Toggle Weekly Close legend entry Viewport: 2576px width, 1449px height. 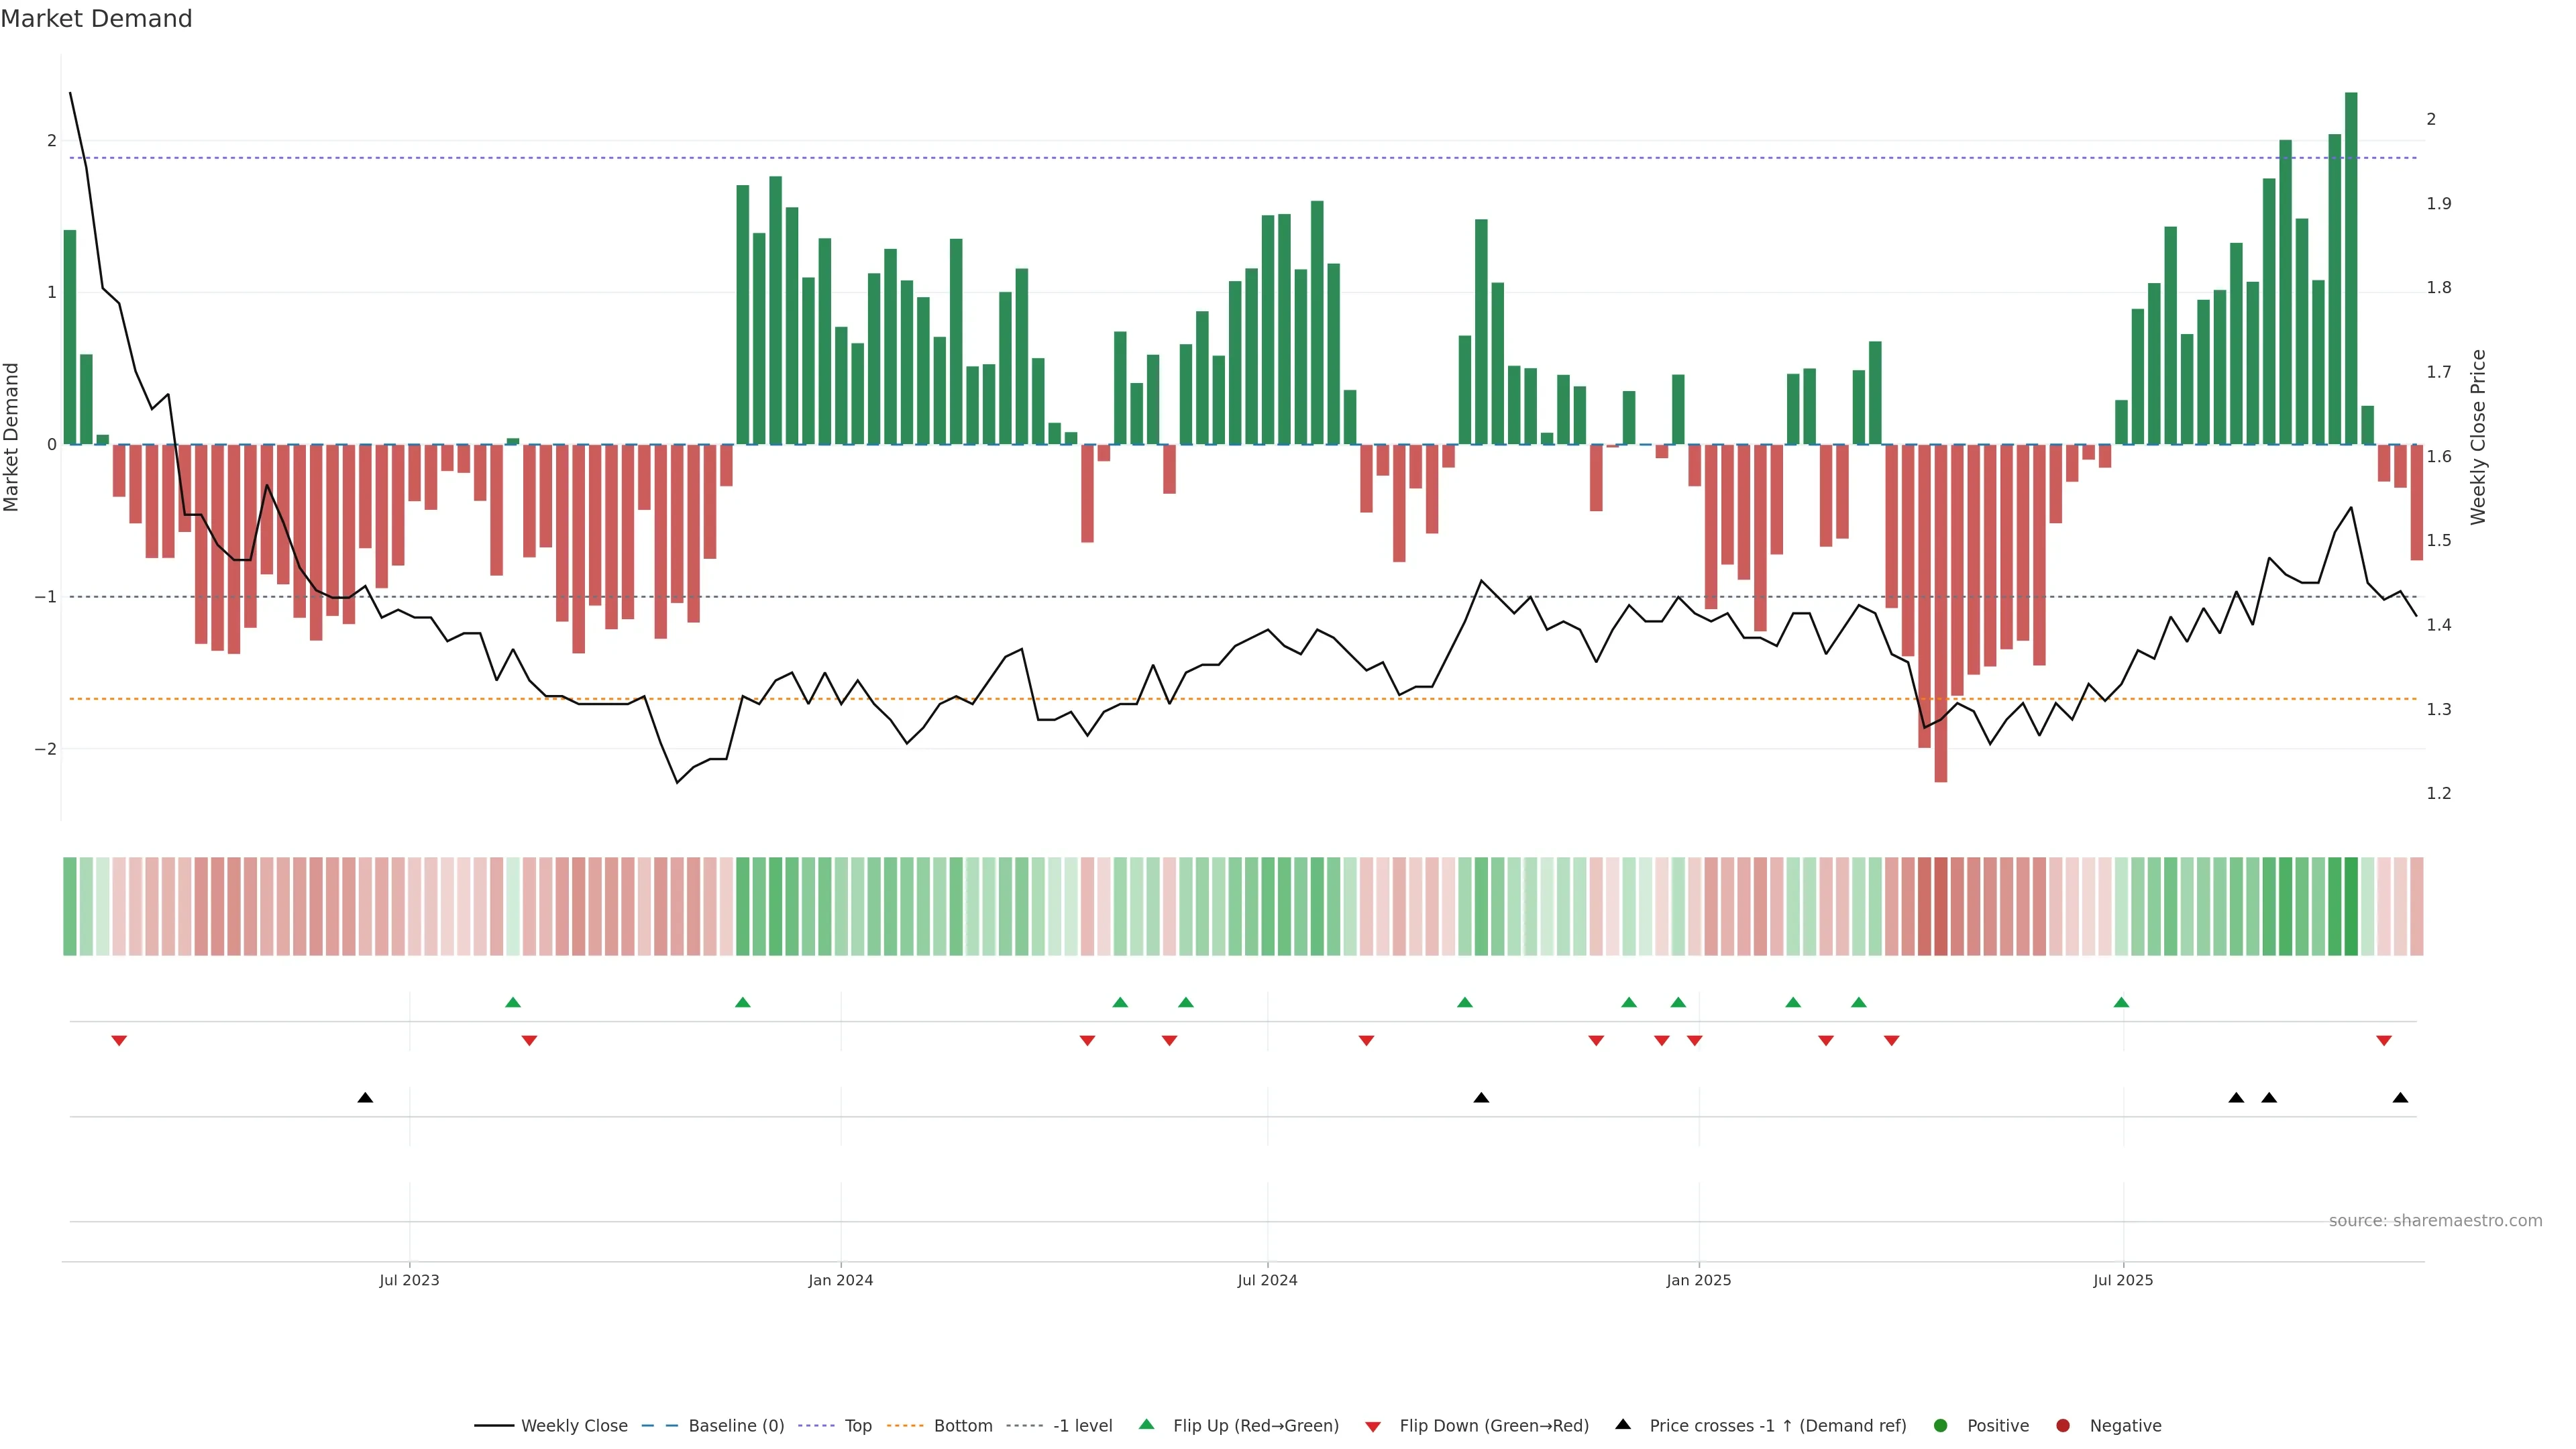tap(573, 1426)
